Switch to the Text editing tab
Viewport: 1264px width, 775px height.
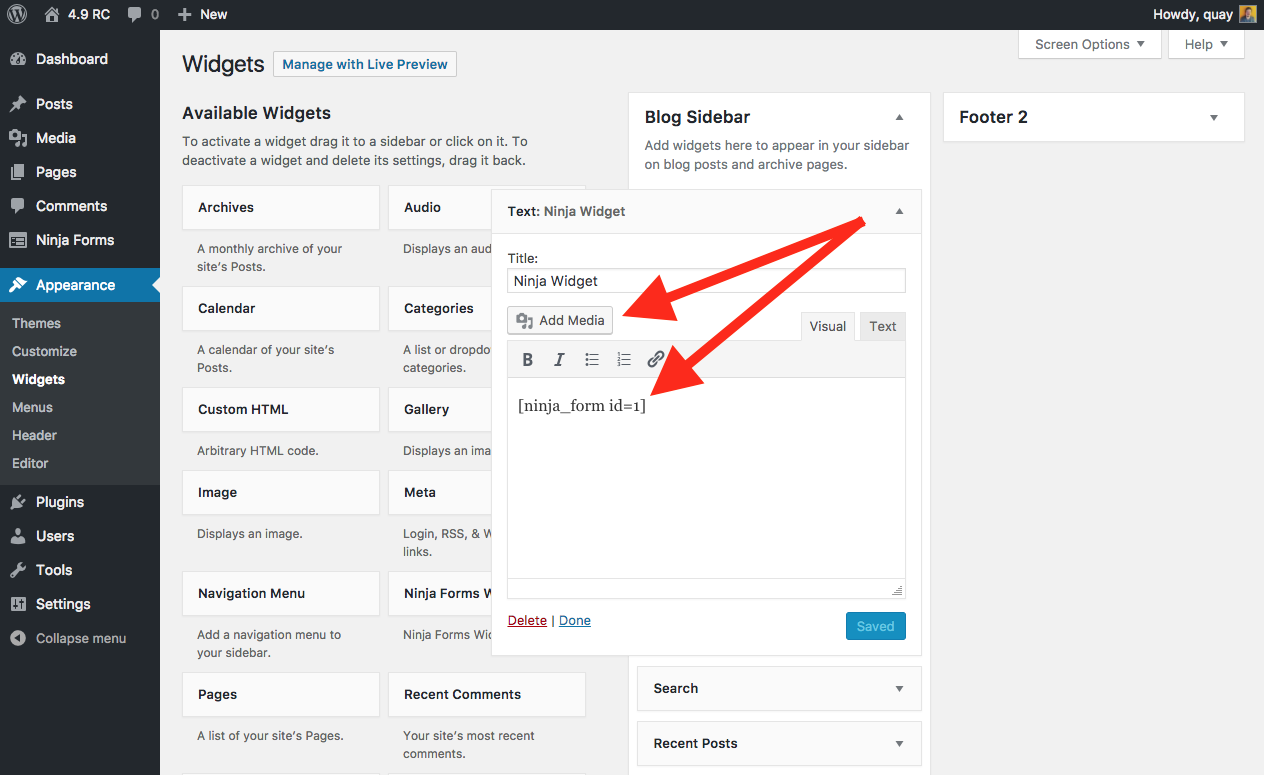(x=882, y=326)
